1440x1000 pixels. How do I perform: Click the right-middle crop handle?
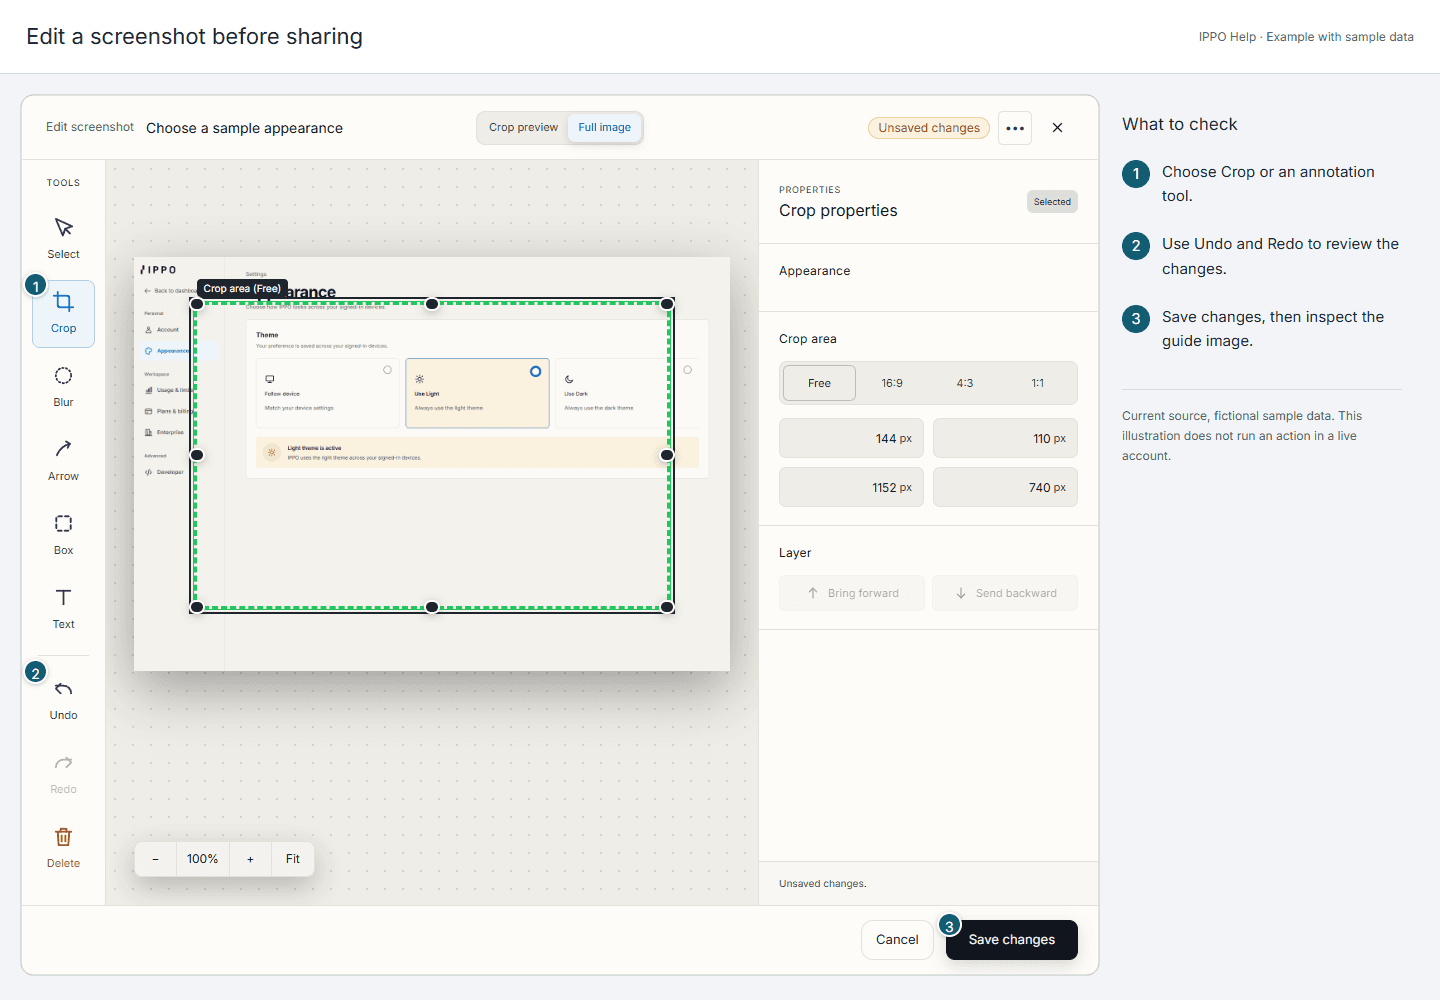point(667,455)
